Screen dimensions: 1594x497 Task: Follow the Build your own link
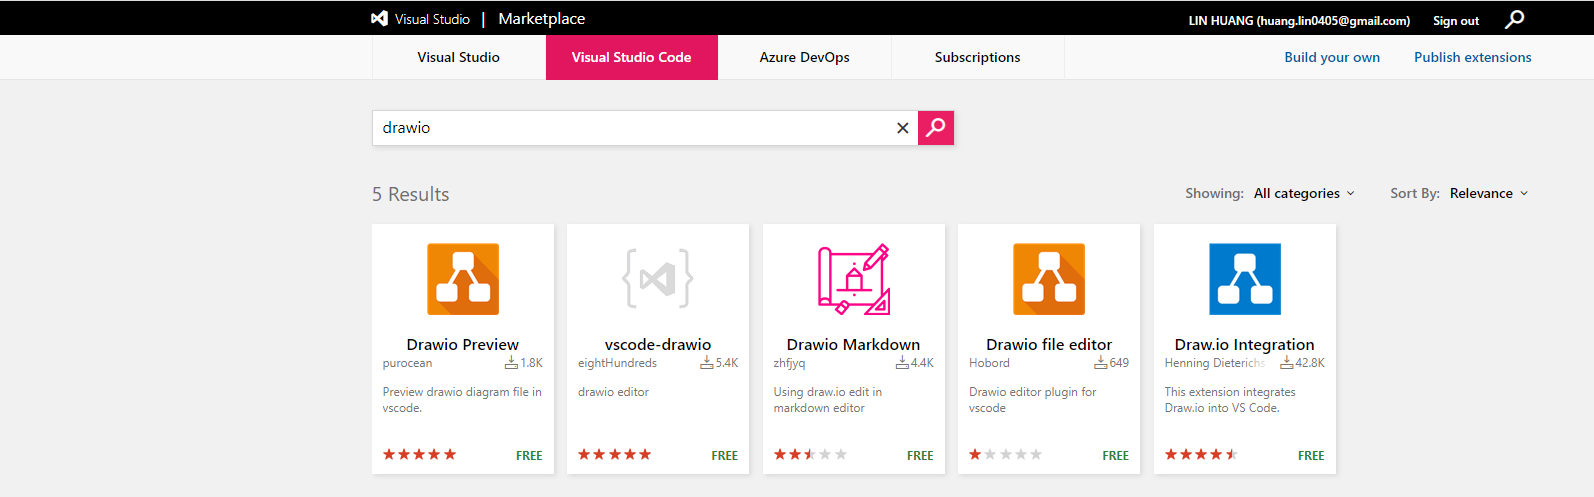1332,57
